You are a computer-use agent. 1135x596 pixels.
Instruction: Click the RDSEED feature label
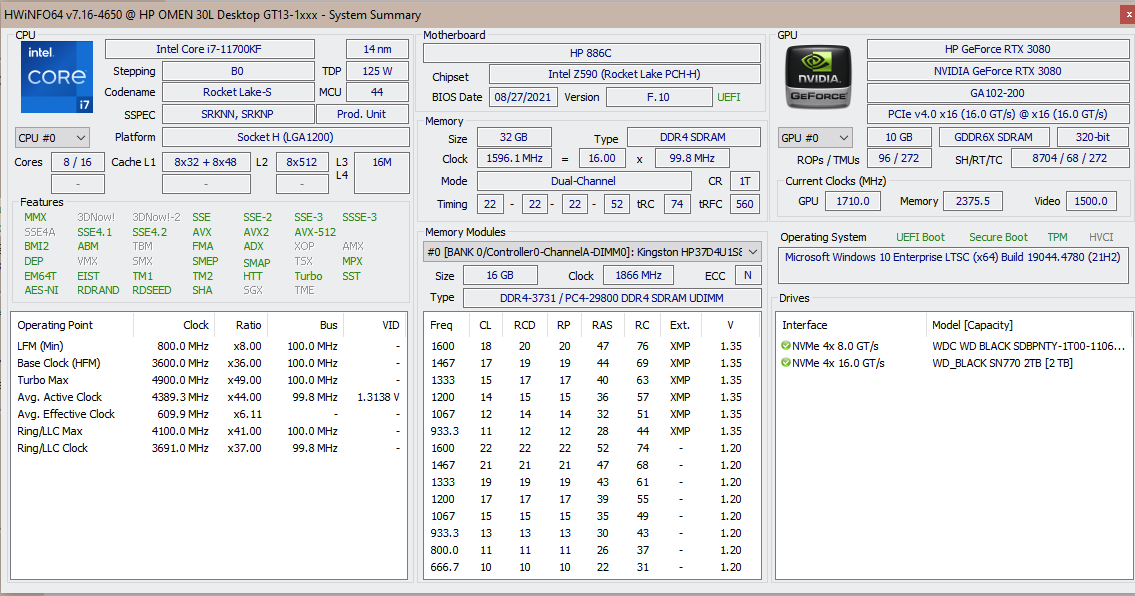point(152,290)
